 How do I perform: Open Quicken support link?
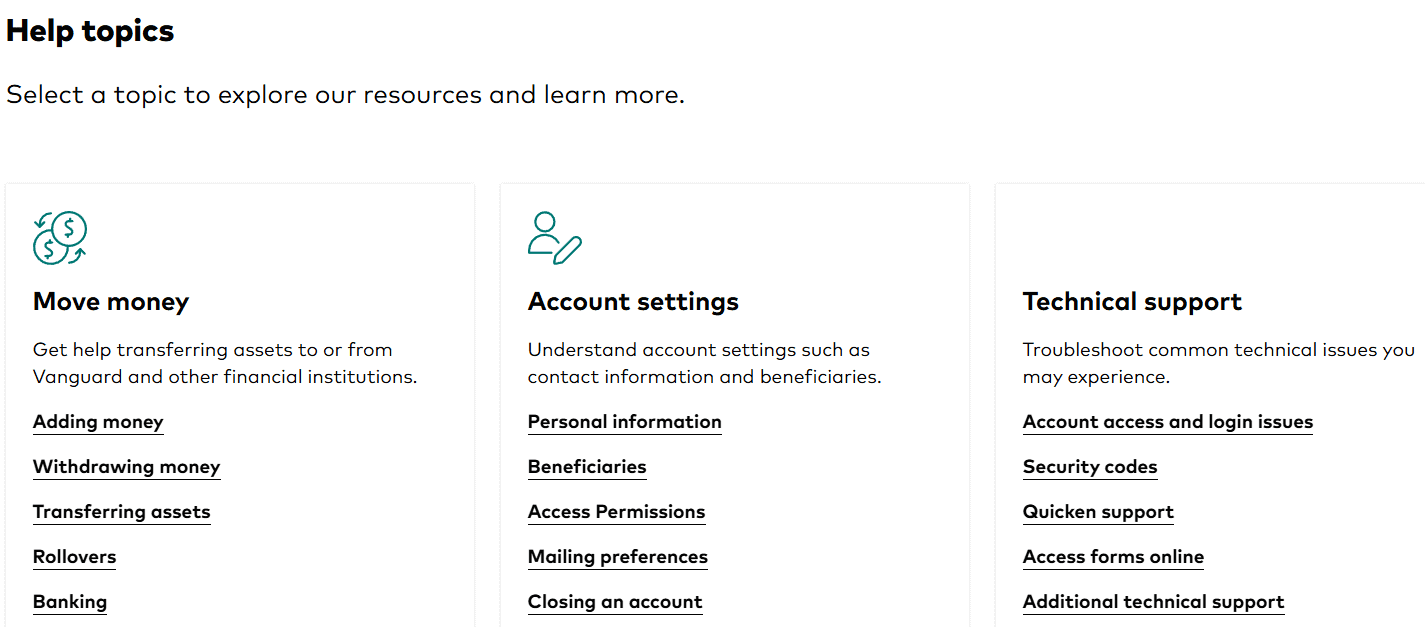[x=1098, y=512]
